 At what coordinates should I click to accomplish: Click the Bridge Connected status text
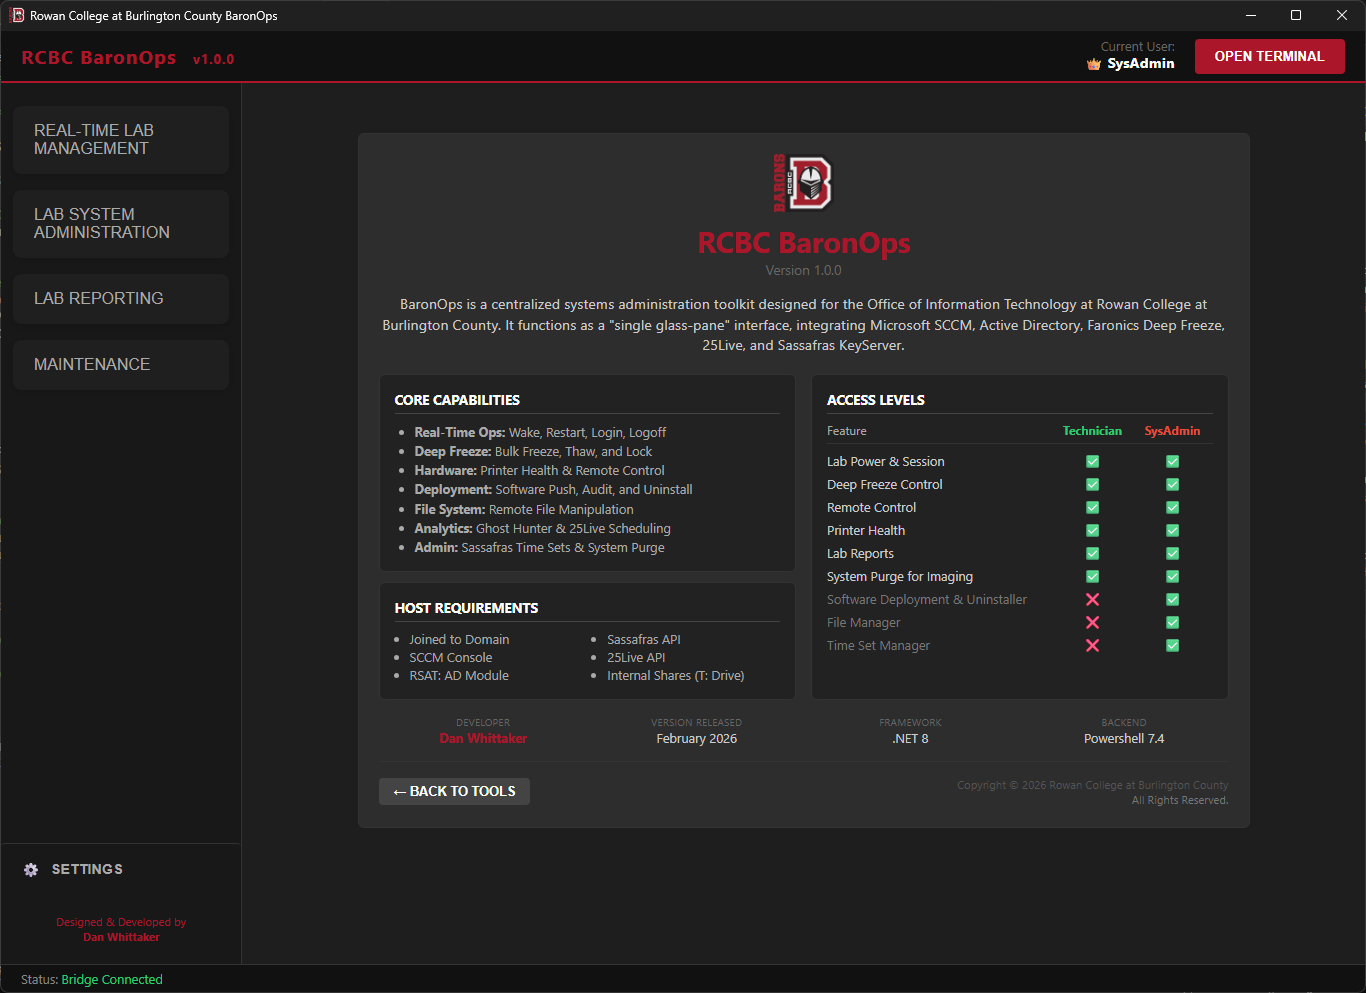112,980
